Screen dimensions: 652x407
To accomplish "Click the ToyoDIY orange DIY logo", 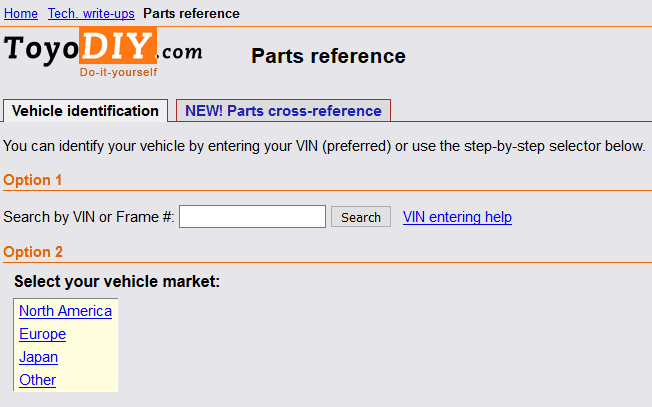I will tap(118, 47).
